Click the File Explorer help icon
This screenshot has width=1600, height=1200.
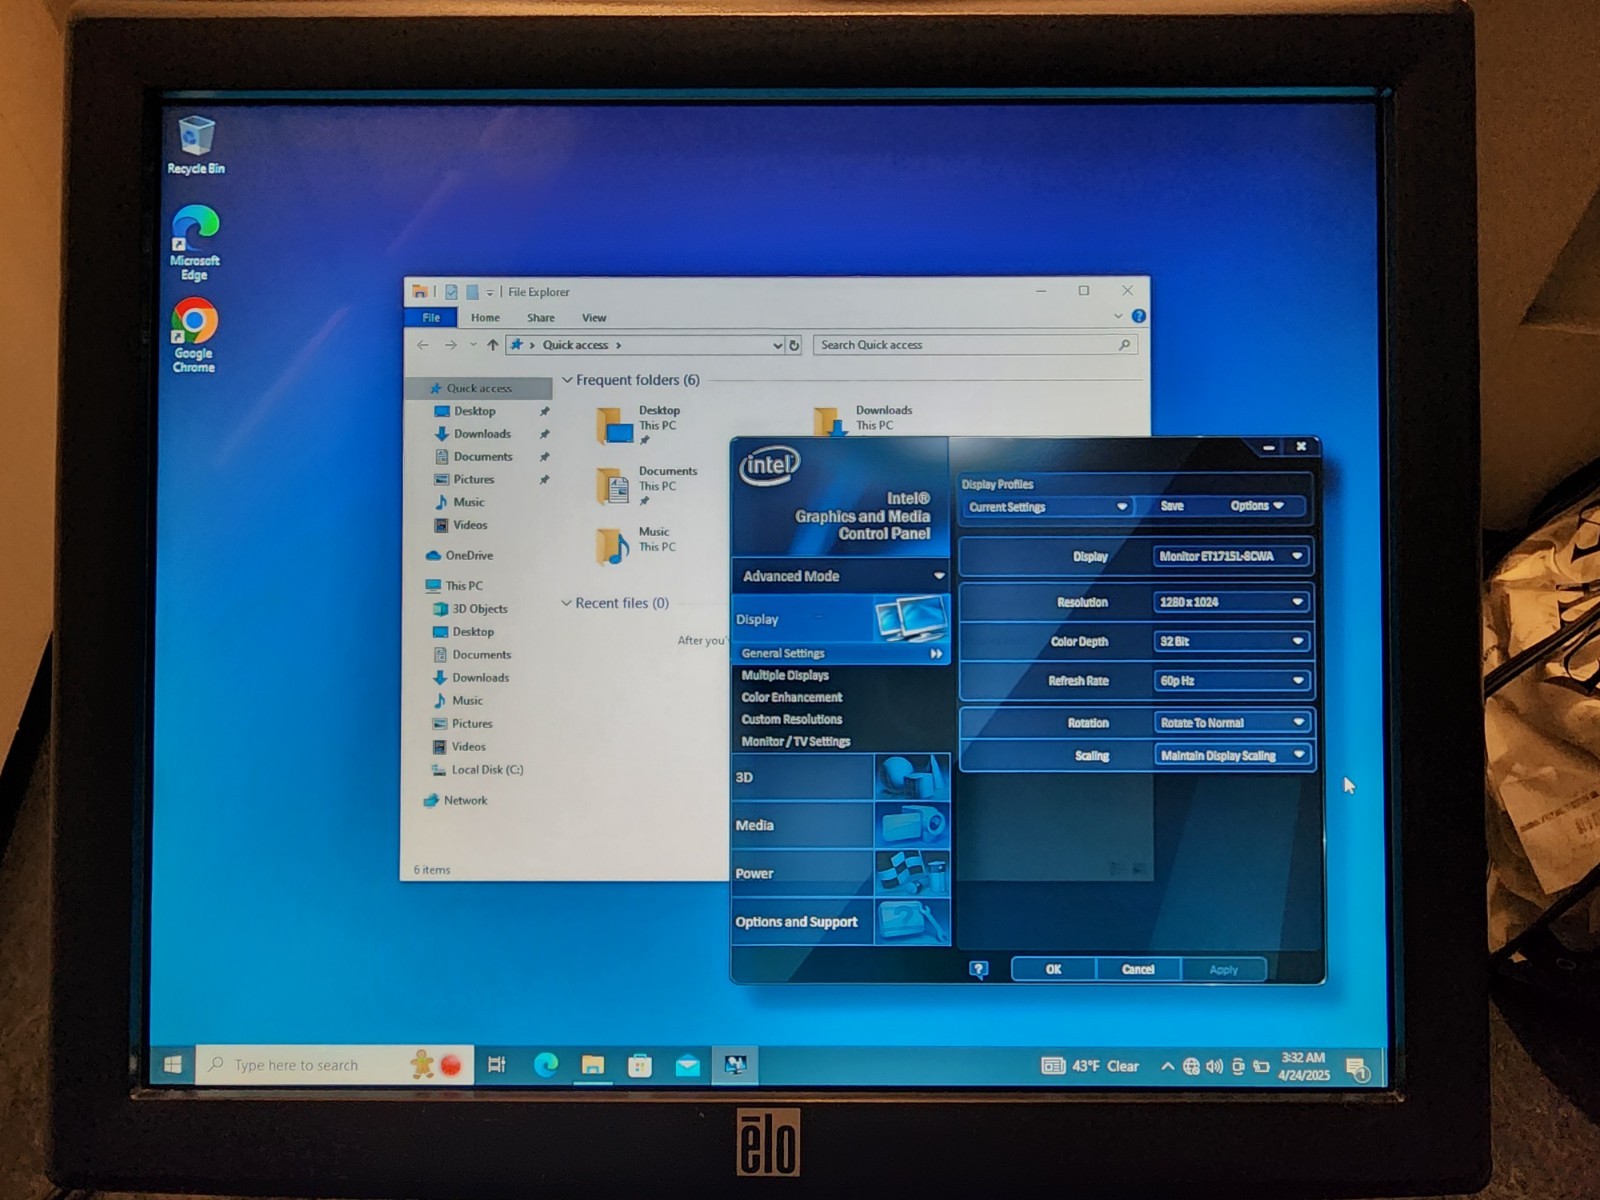tap(1138, 316)
